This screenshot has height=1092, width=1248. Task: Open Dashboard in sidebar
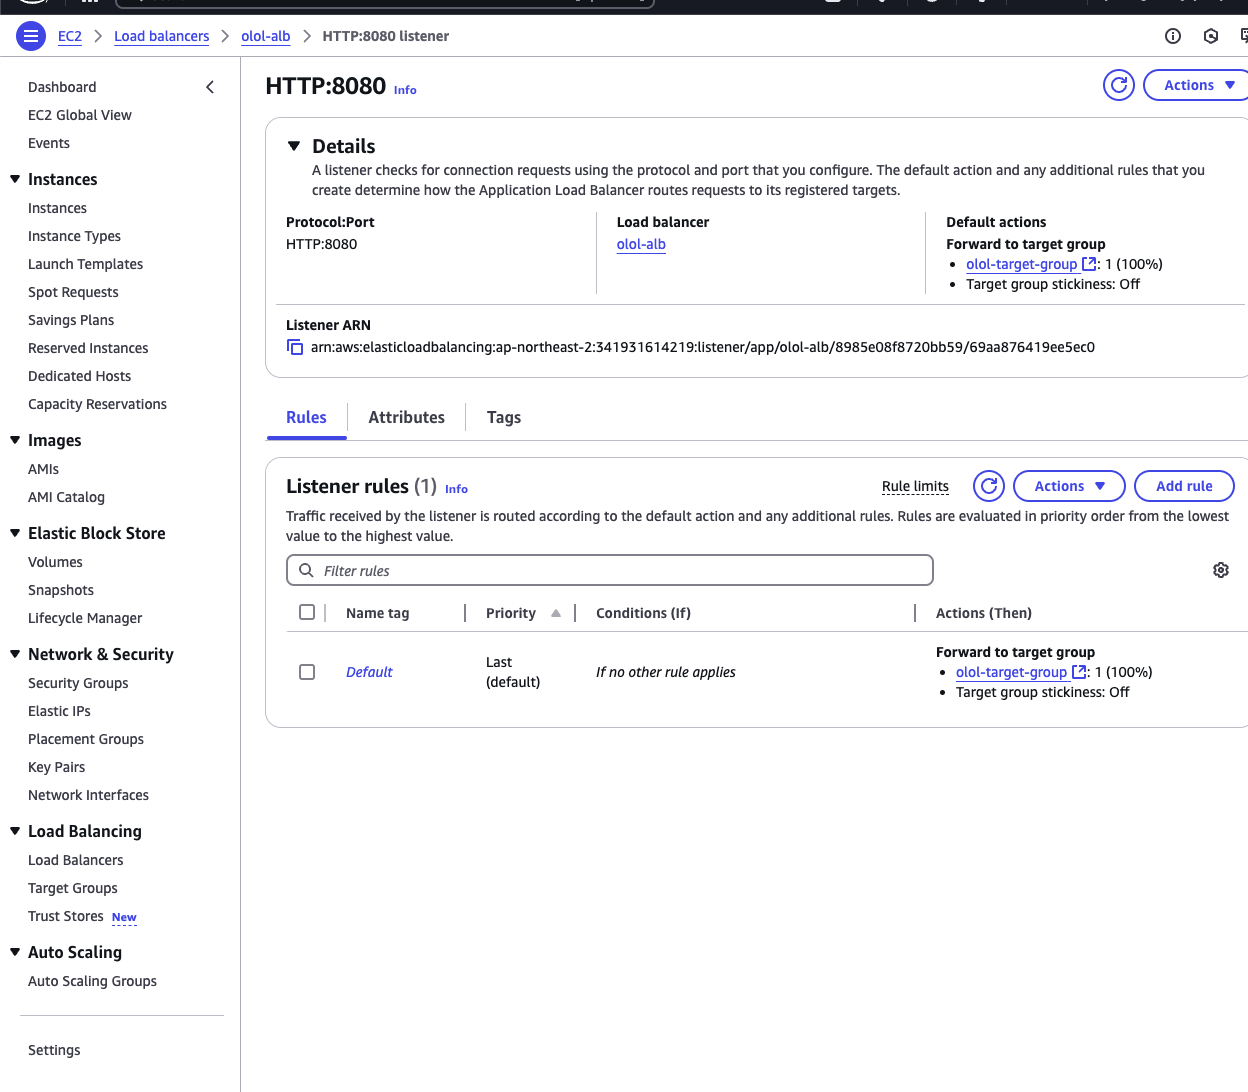(x=62, y=87)
